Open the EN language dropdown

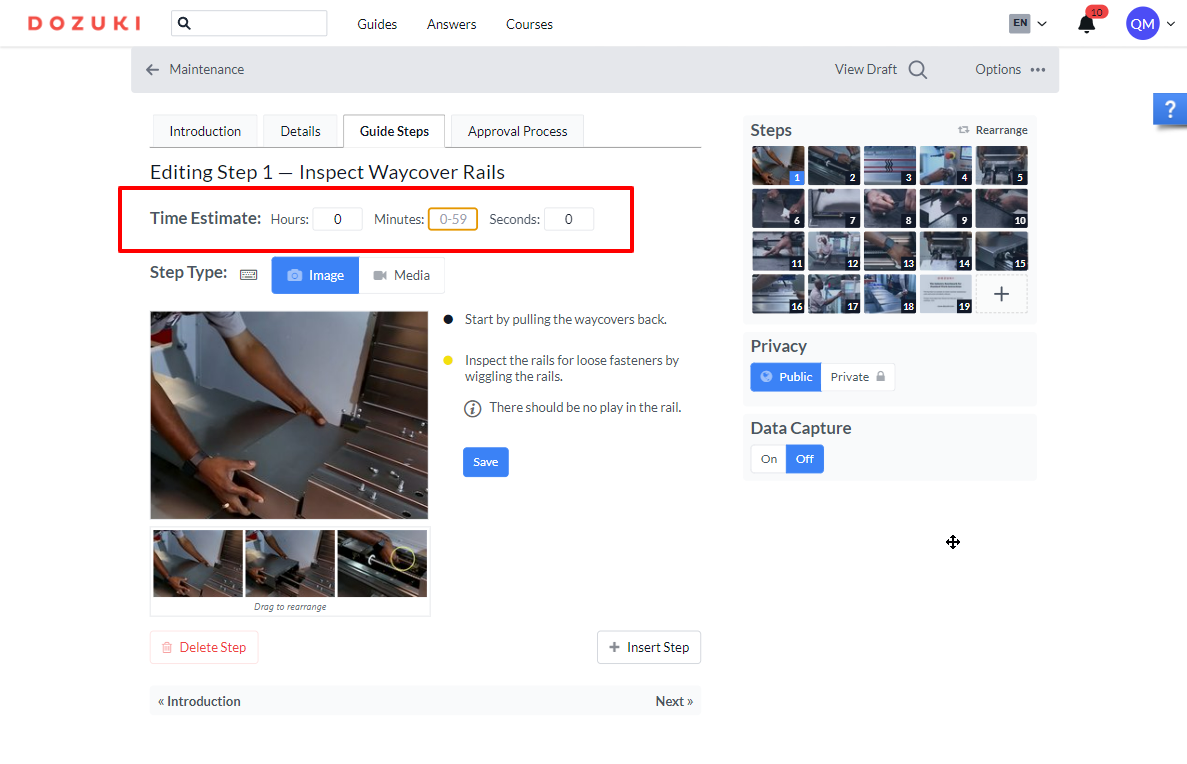pos(1027,24)
